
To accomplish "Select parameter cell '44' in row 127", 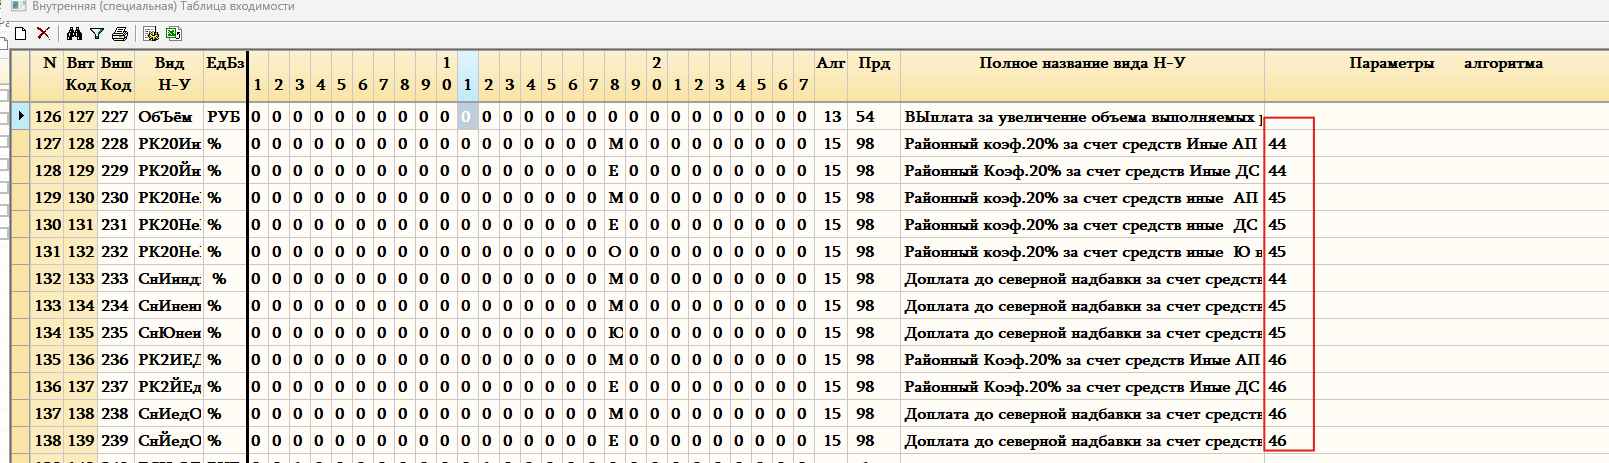I will (x=1278, y=144).
